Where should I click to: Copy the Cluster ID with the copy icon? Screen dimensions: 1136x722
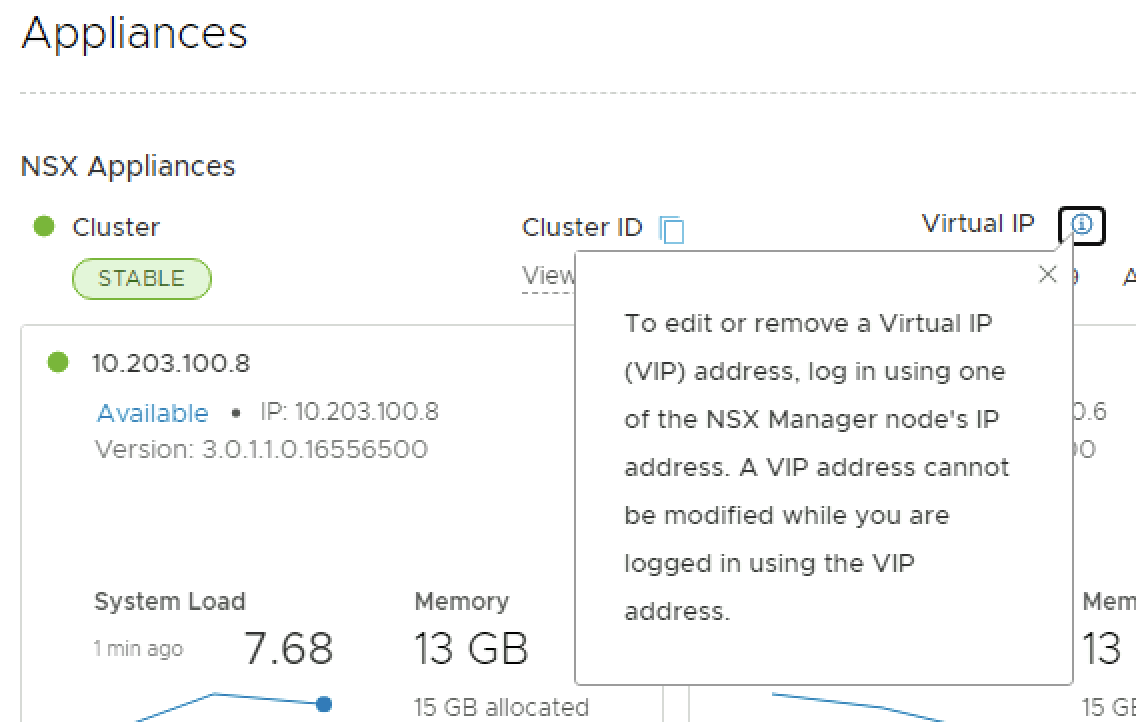[x=673, y=230]
